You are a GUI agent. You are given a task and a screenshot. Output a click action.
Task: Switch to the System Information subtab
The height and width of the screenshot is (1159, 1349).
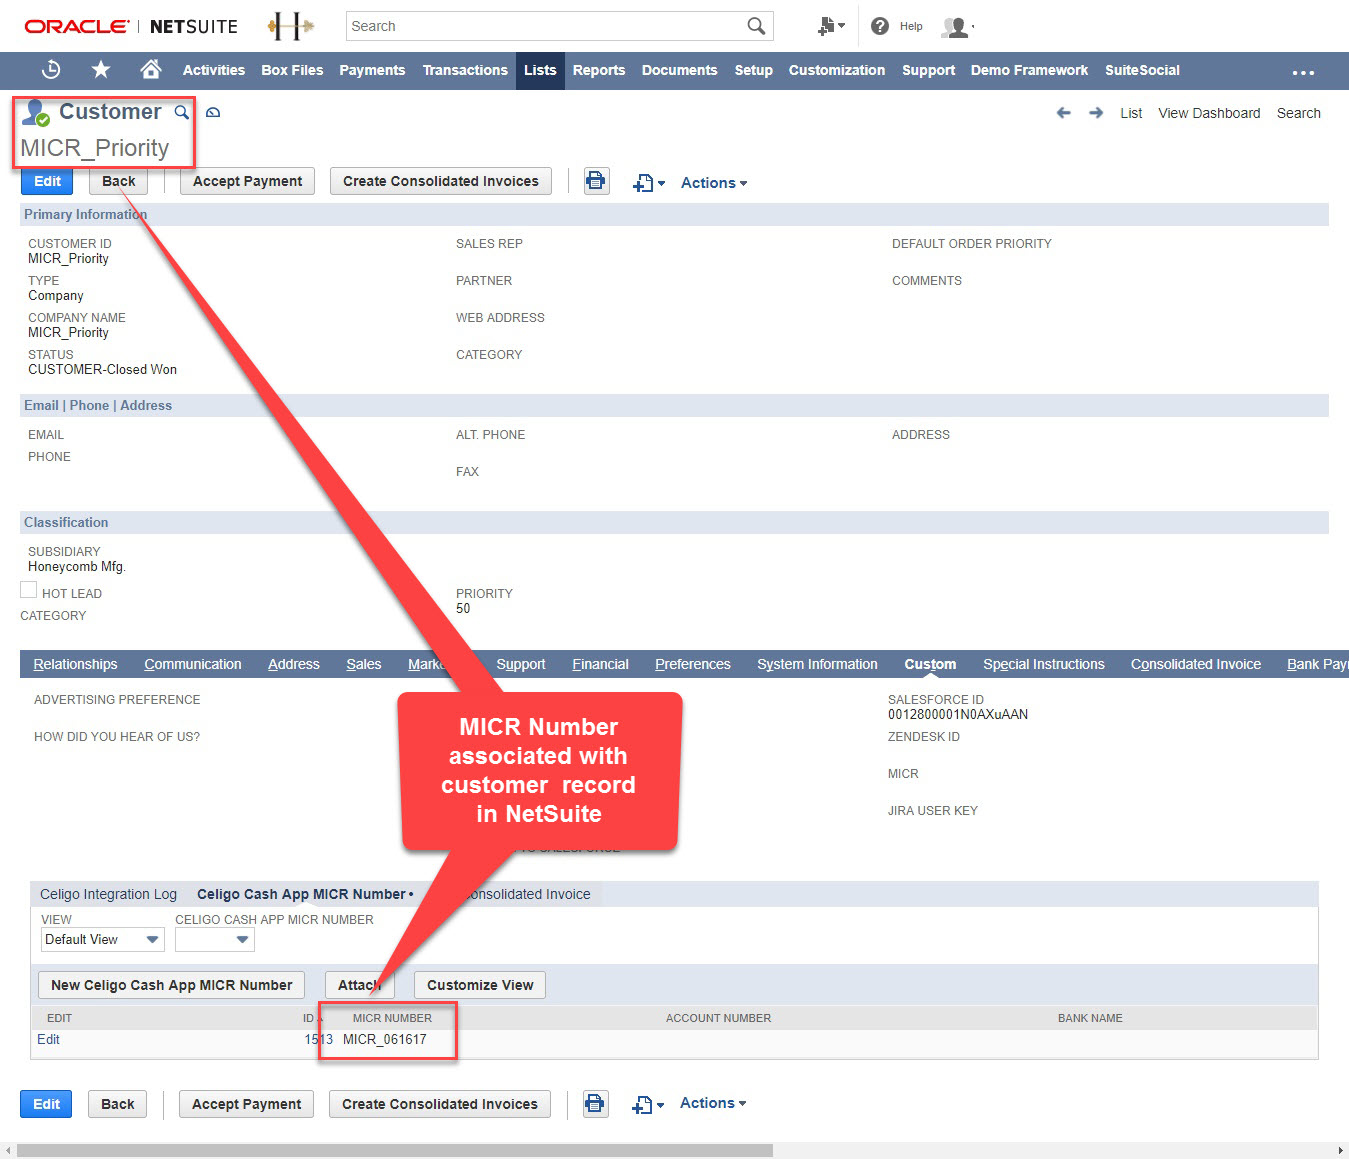click(817, 664)
